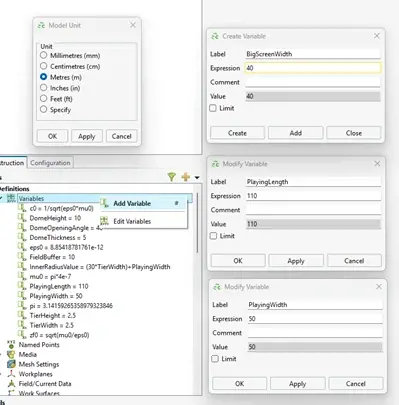
Task: Click icon beside FieldBuffer variable
Action: [x=22, y=257]
